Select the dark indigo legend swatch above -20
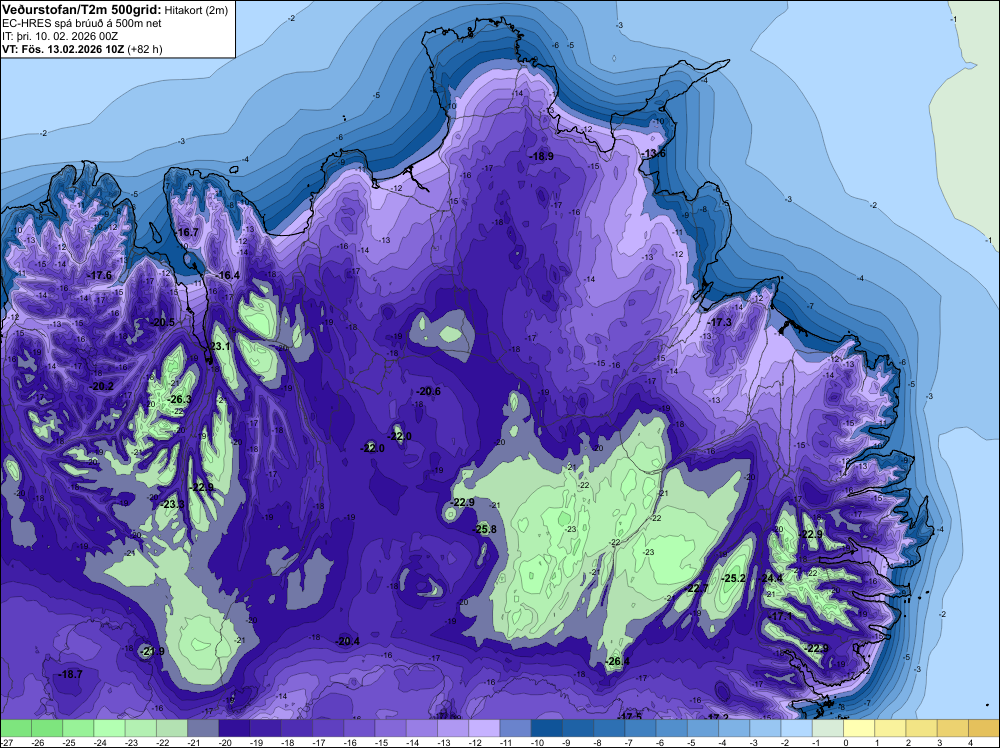1000x748 pixels. pos(234,728)
